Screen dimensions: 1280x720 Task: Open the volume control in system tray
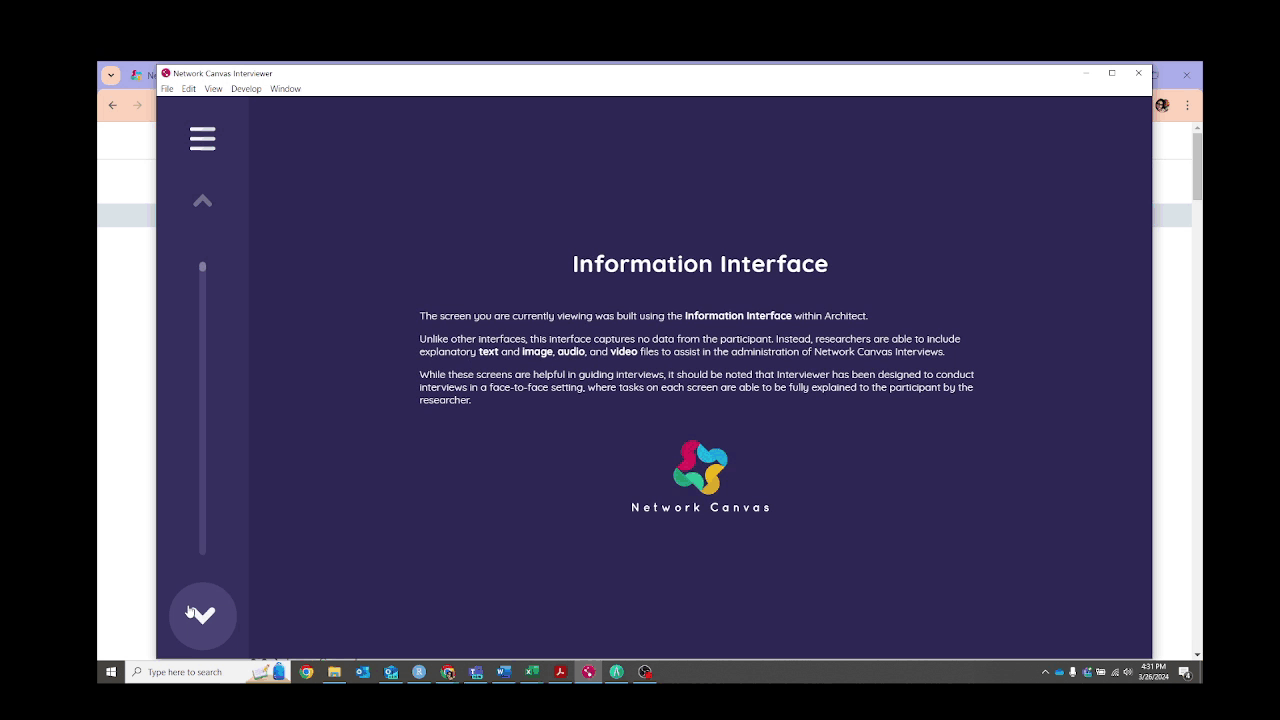[x=1128, y=672]
